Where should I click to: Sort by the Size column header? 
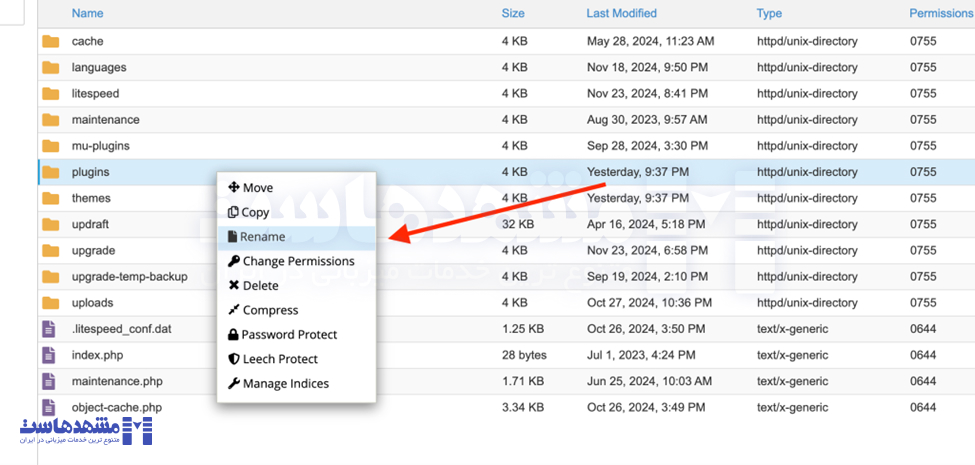513,14
